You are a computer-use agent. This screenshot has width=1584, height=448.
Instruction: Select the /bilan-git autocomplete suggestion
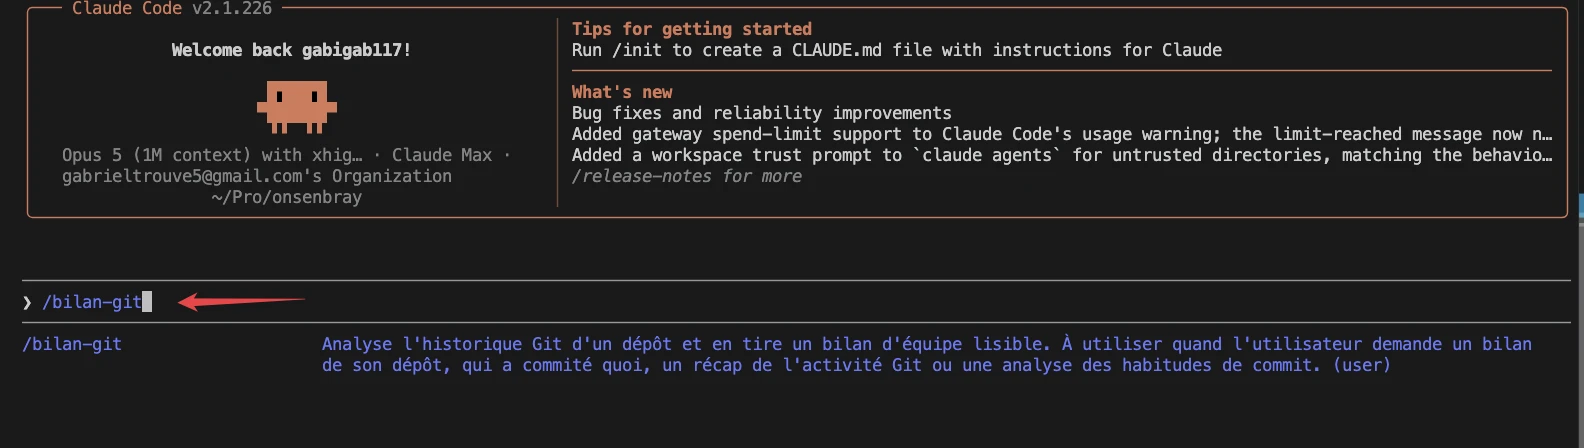[x=72, y=344]
